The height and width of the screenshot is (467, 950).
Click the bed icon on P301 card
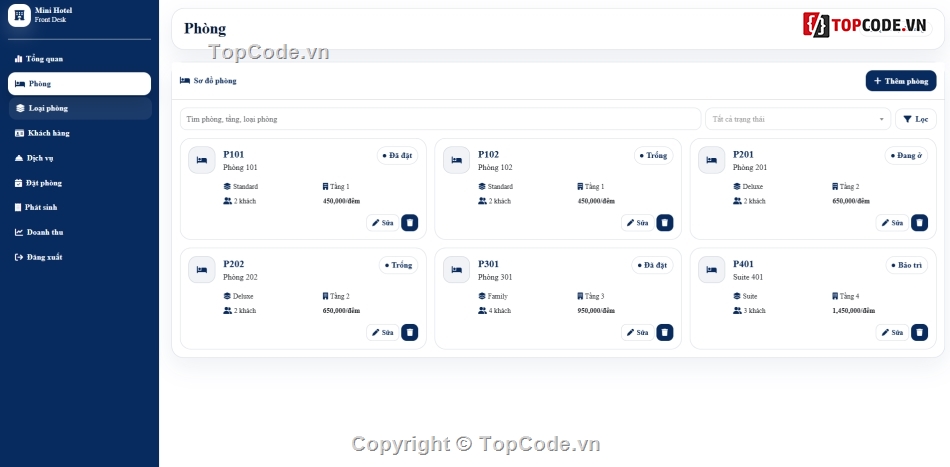[457, 270]
